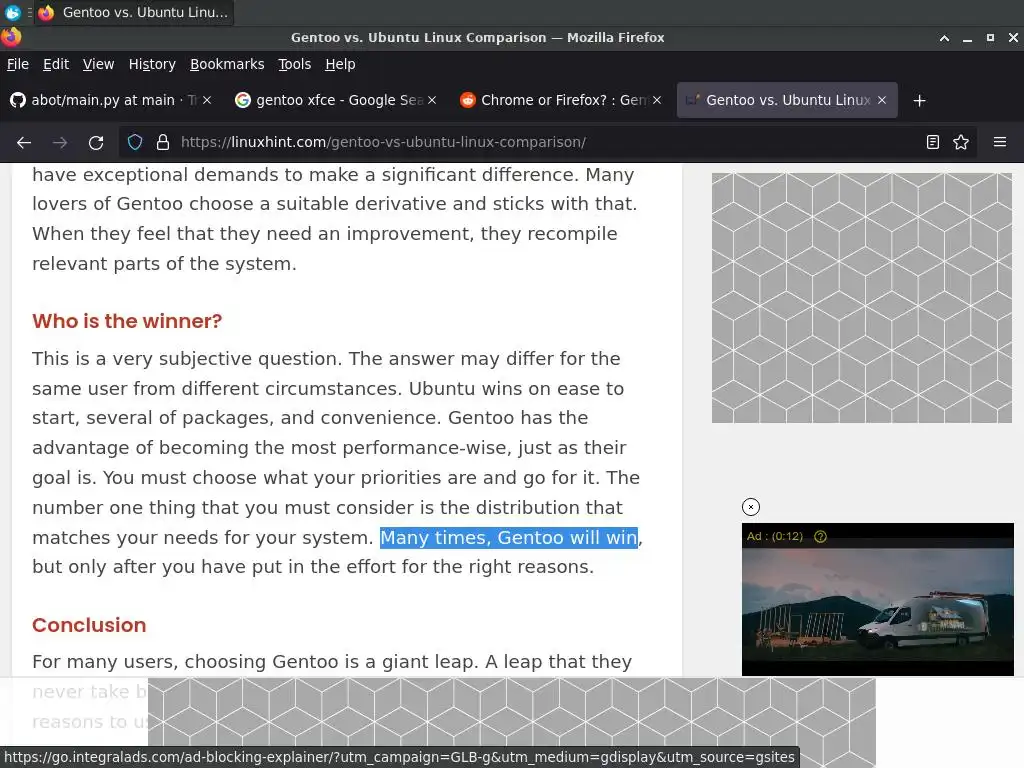Close the Chrome or Firefox Reddit tab

point(657,100)
